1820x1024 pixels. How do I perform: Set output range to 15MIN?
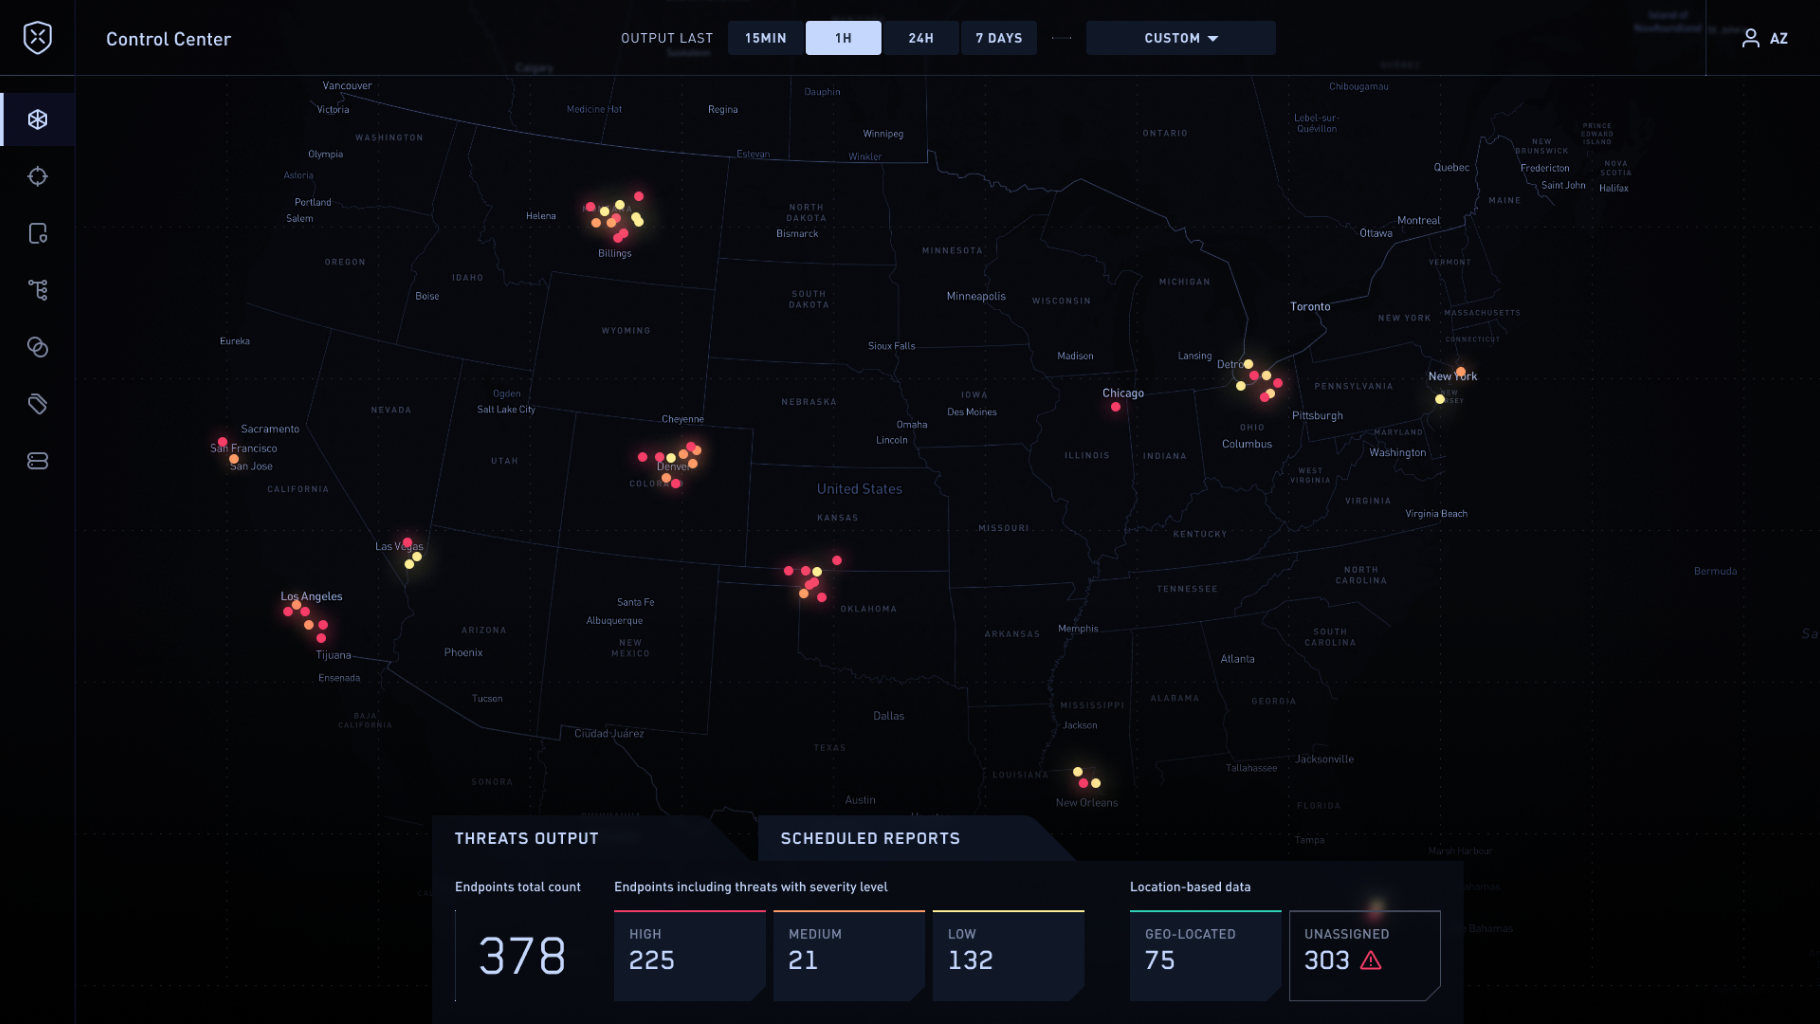[765, 38]
